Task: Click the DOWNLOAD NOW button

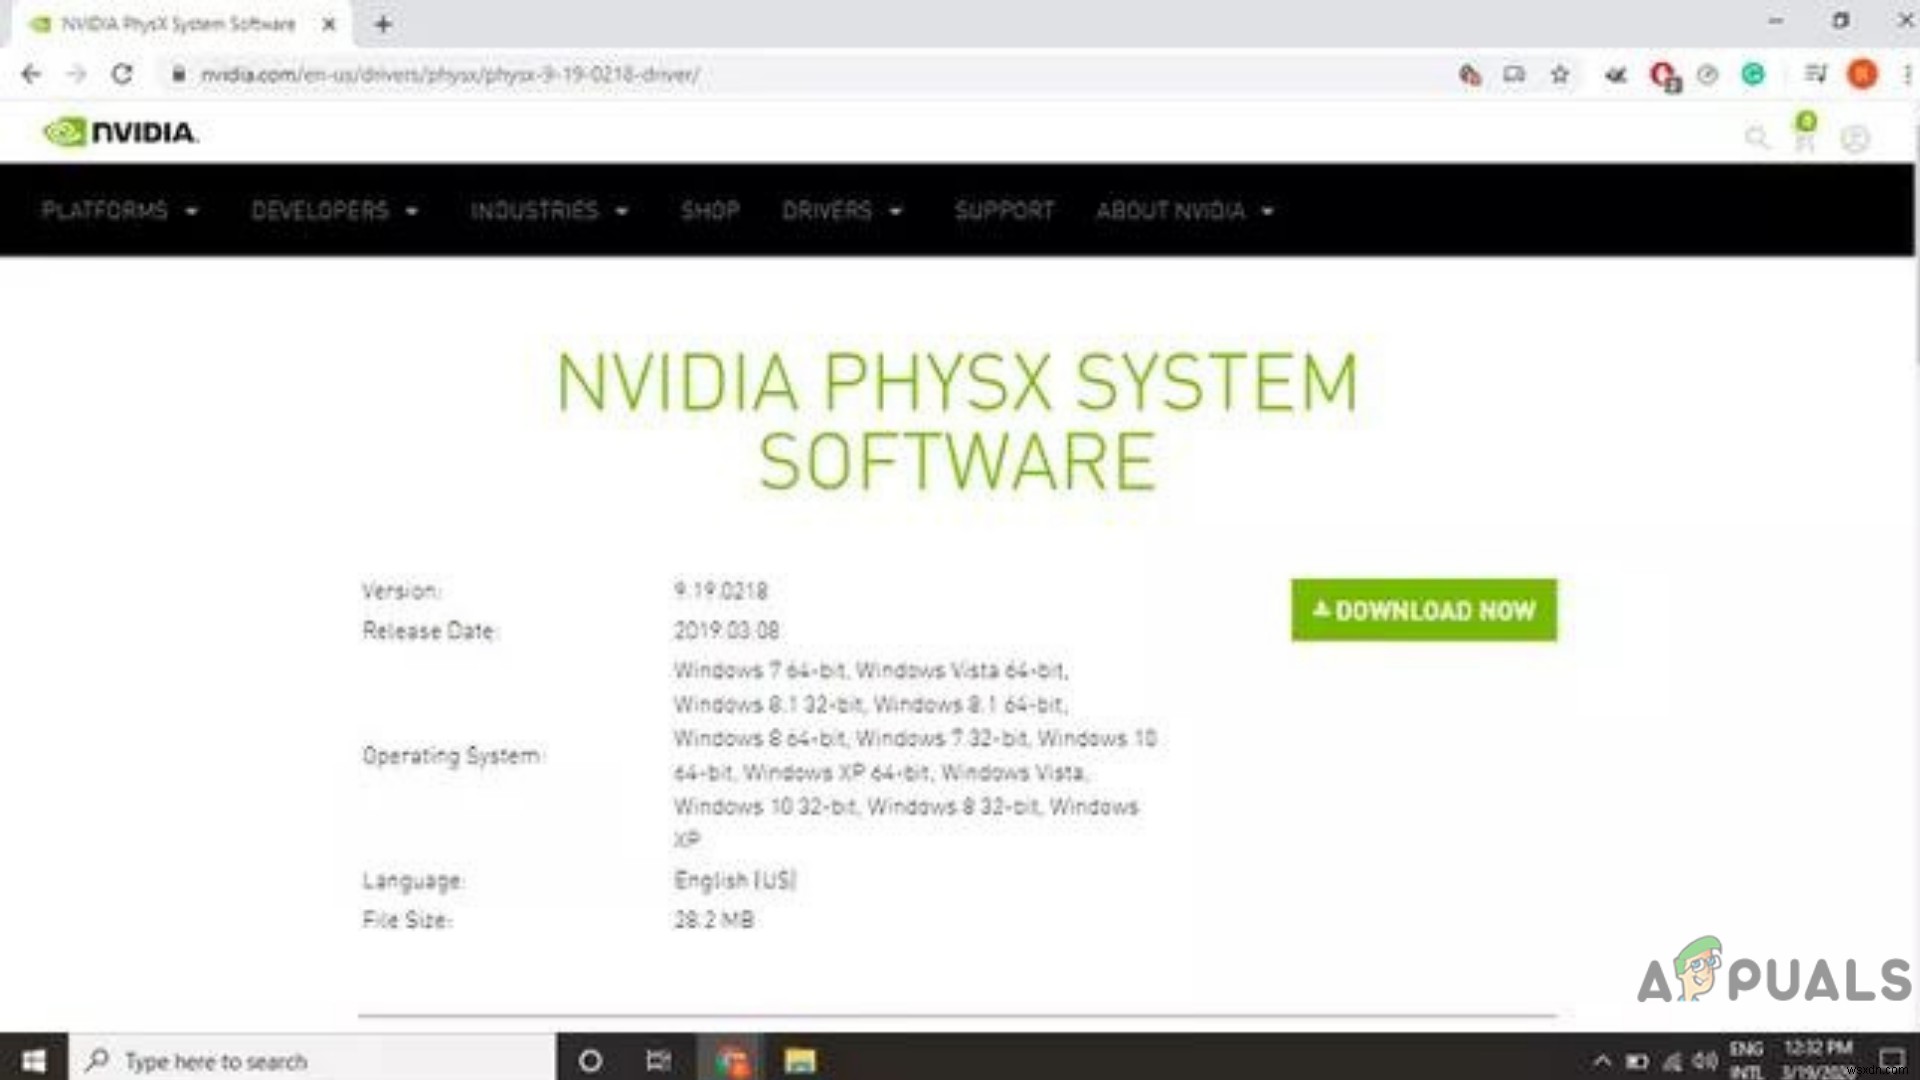Action: click(x=1424, y=611)
